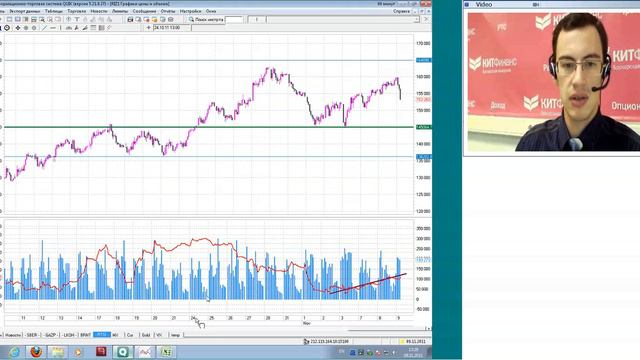Select the diagonal trend line drawing tool

tap(44, 28)
